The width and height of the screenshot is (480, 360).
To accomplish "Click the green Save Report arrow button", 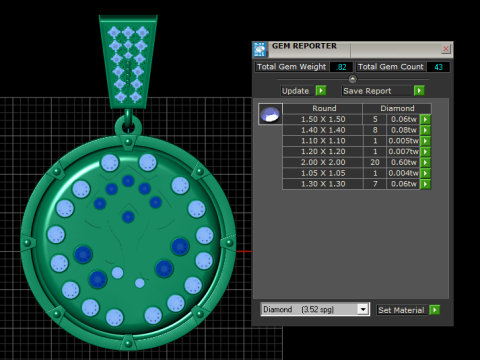I will point(419,91).
